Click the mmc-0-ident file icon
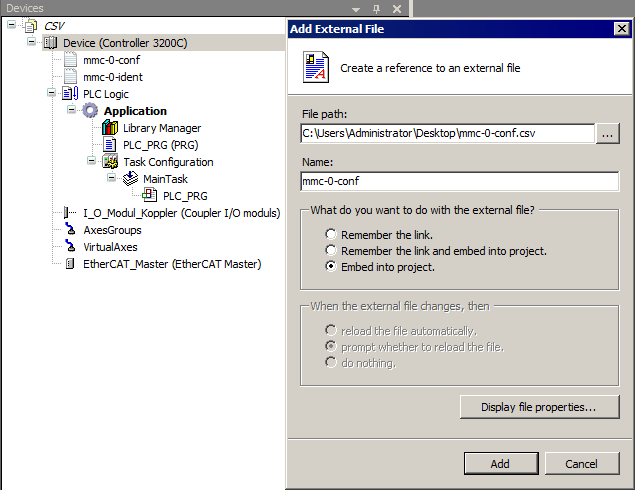 [x=70, y=77]
